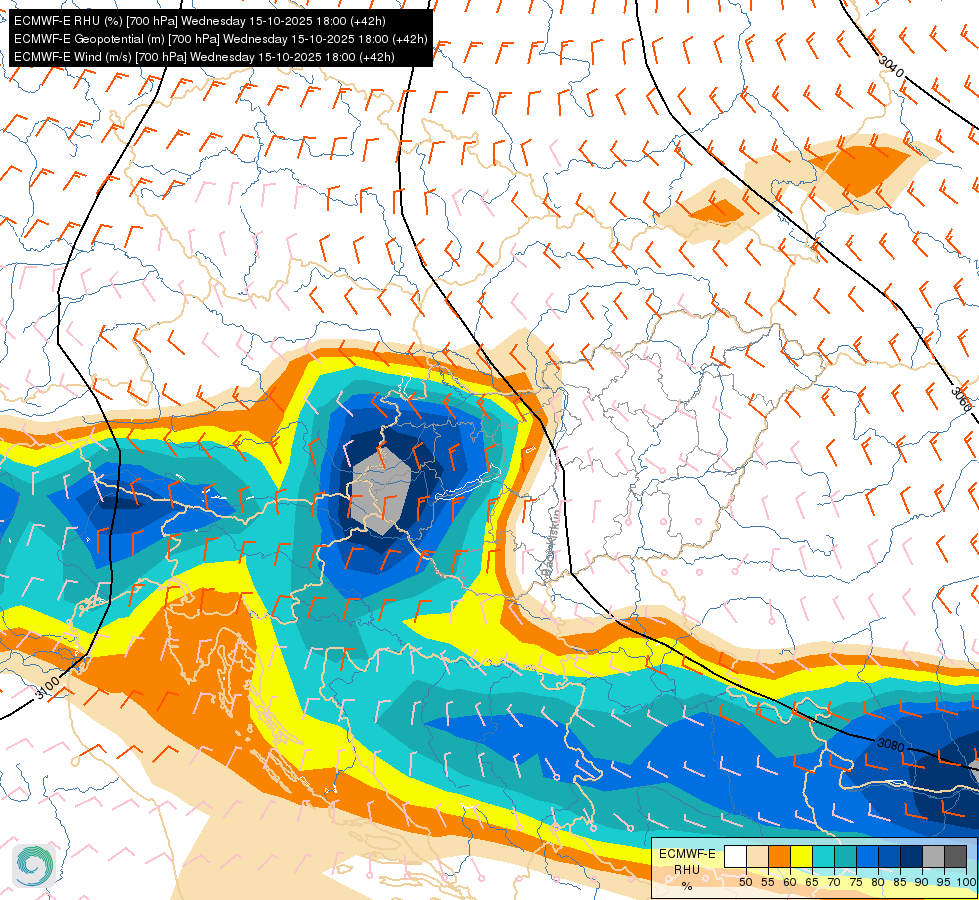Image resolution: width=979 pixels, height=900 pixels.
Task: Select the teal 70–75 legend swatch
Action: 846,856
